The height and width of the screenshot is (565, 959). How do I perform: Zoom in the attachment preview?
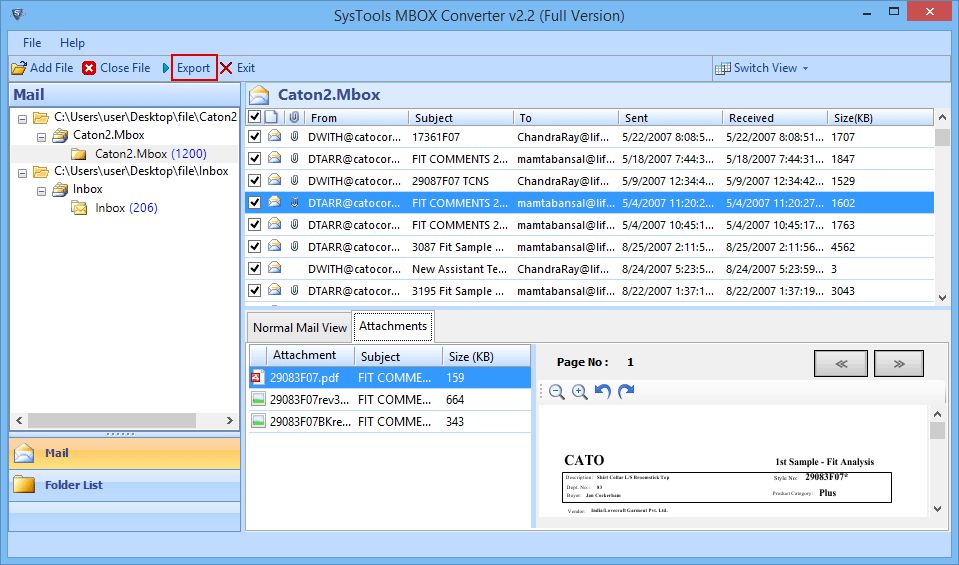[580, 392]
